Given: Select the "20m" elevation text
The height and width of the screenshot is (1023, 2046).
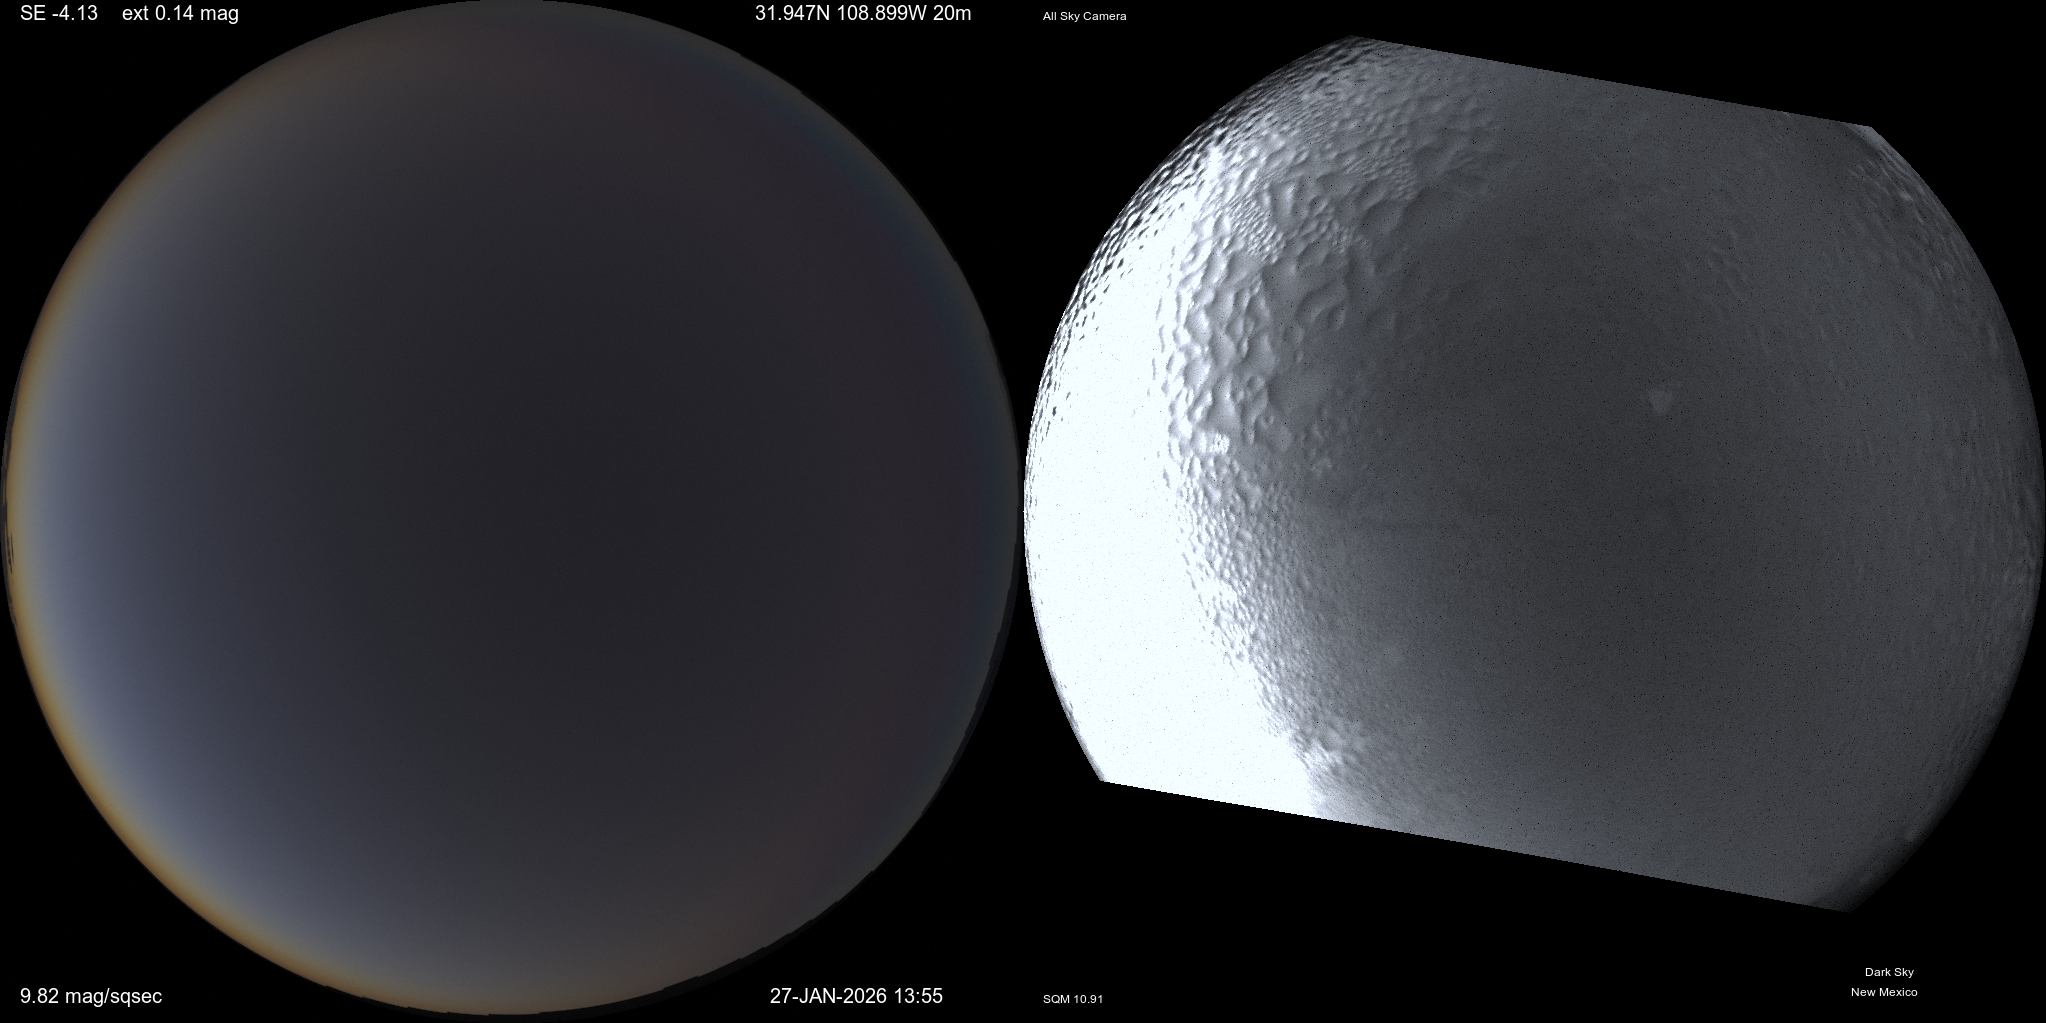Looking at the screenshot, I should click(951, 14).
